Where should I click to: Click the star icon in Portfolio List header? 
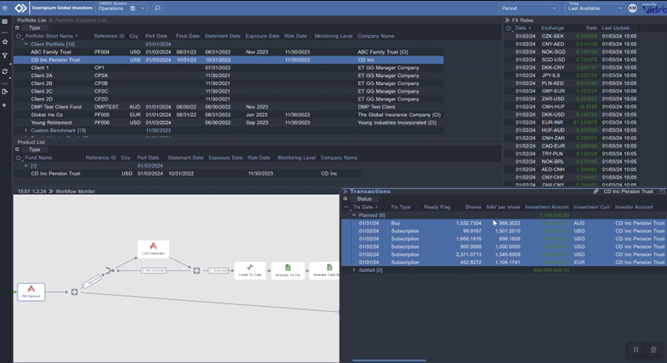coord(18,36)
